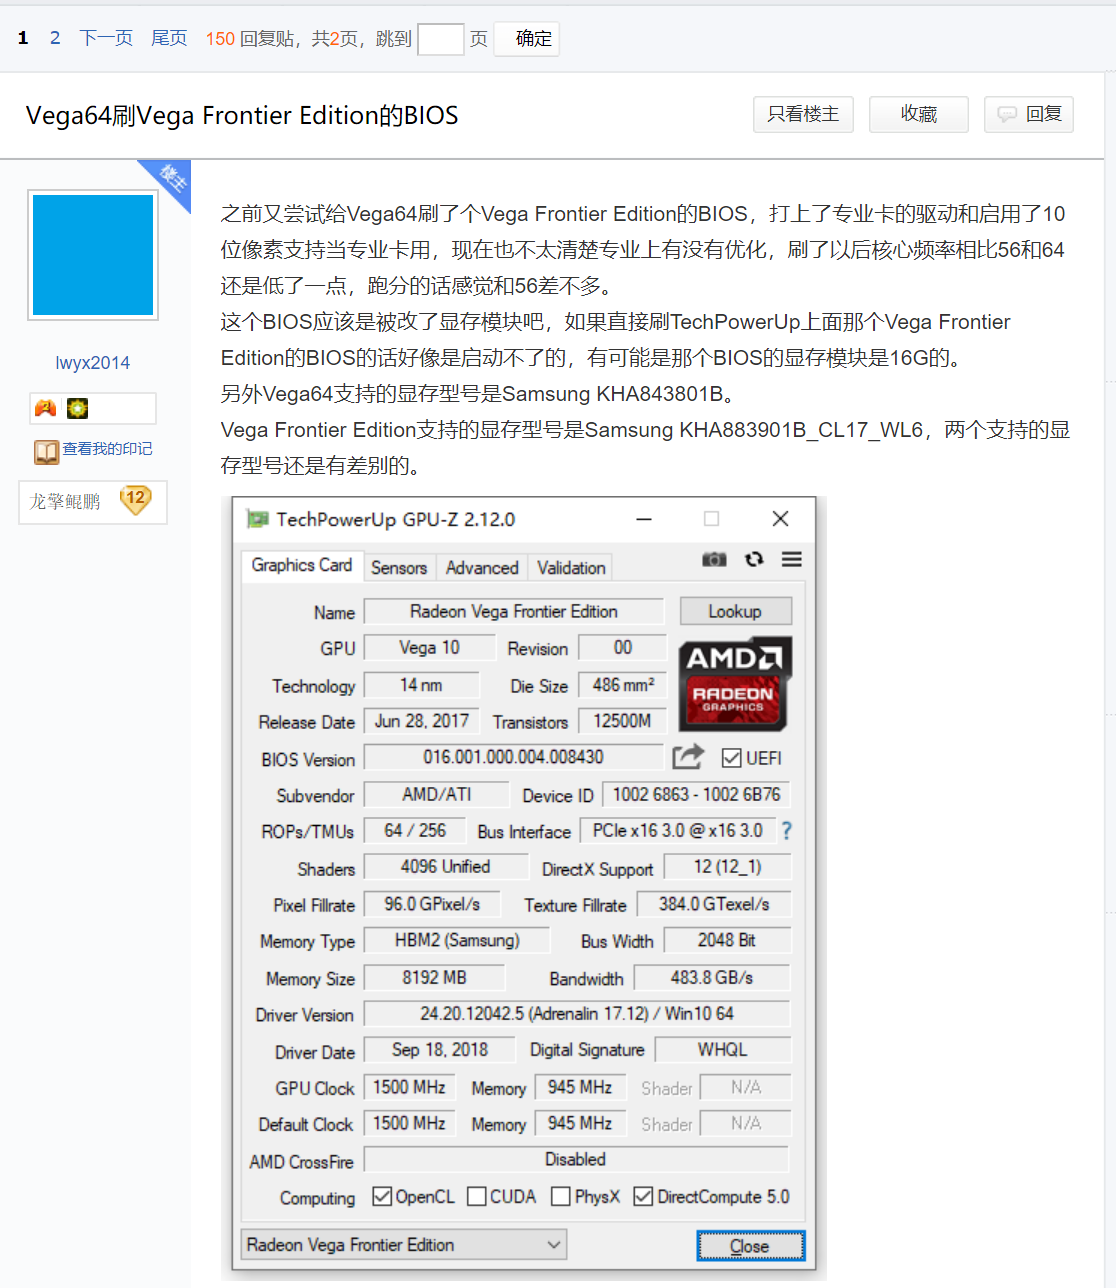Click the Digital Signature value WHQL
The image size is (1116, 1288).
click(722, 1049)
